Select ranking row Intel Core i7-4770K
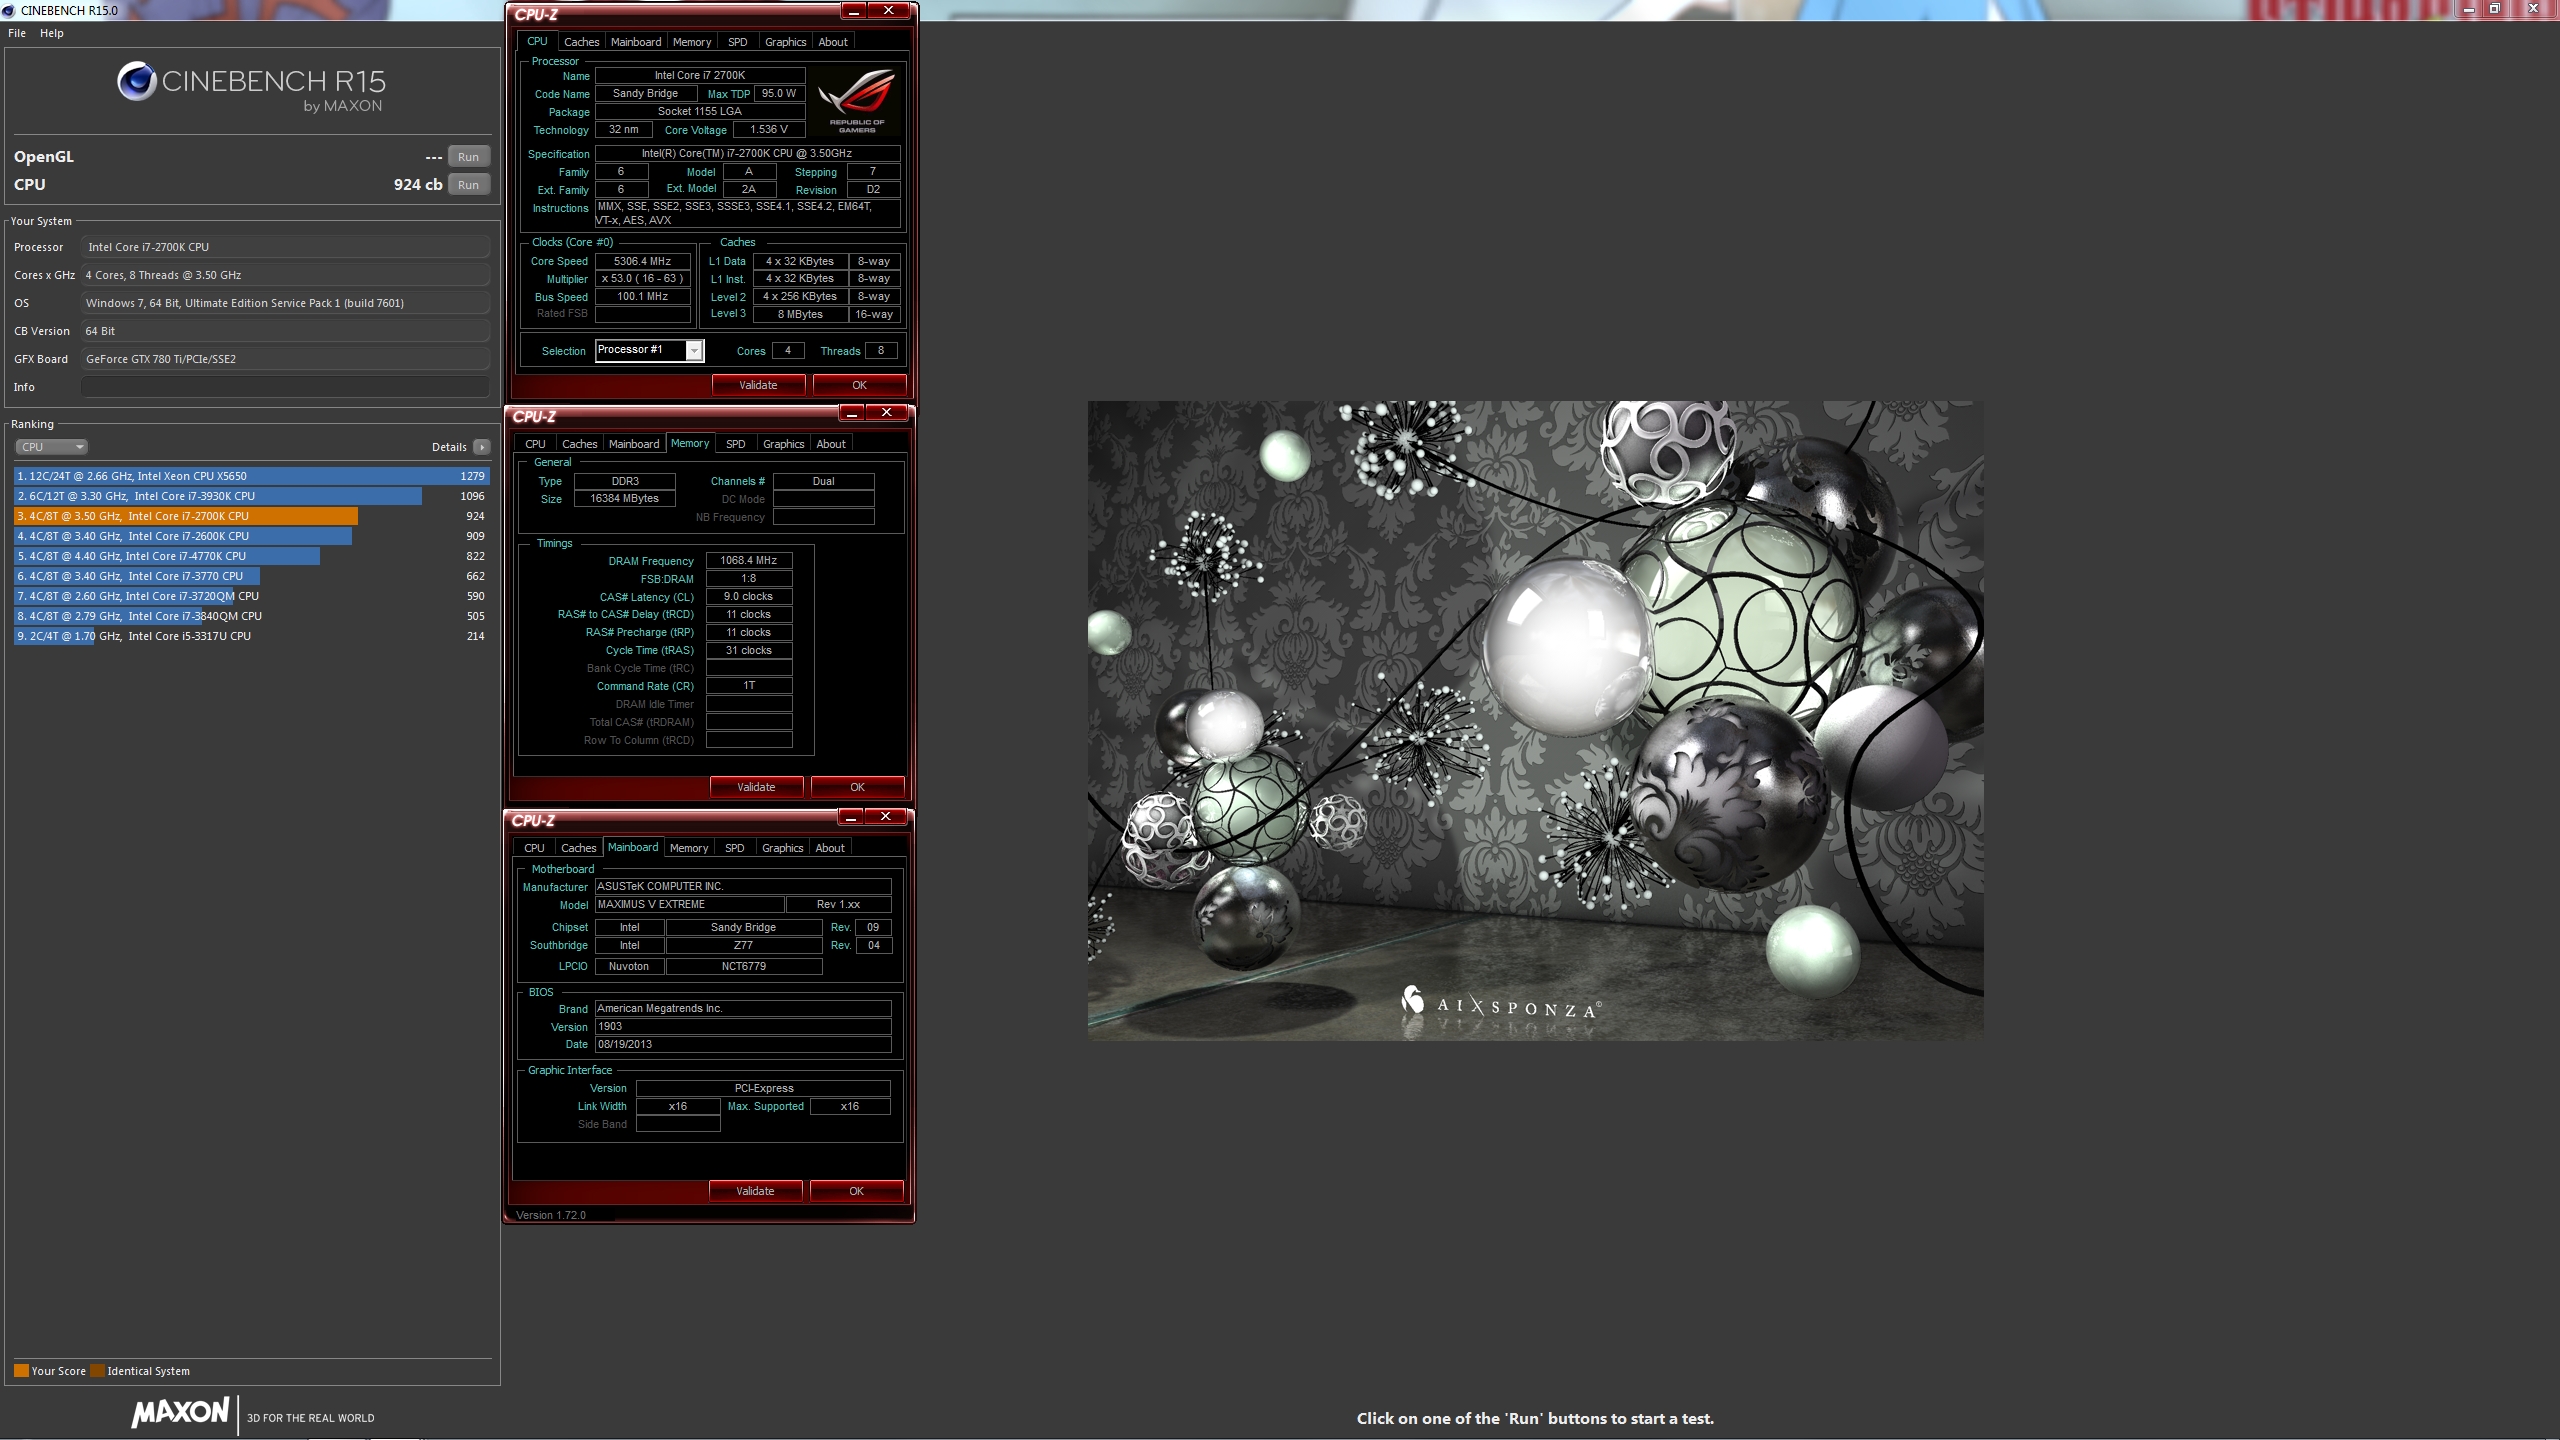The width and height of the screenshot is (2560, 1440). 251,556
